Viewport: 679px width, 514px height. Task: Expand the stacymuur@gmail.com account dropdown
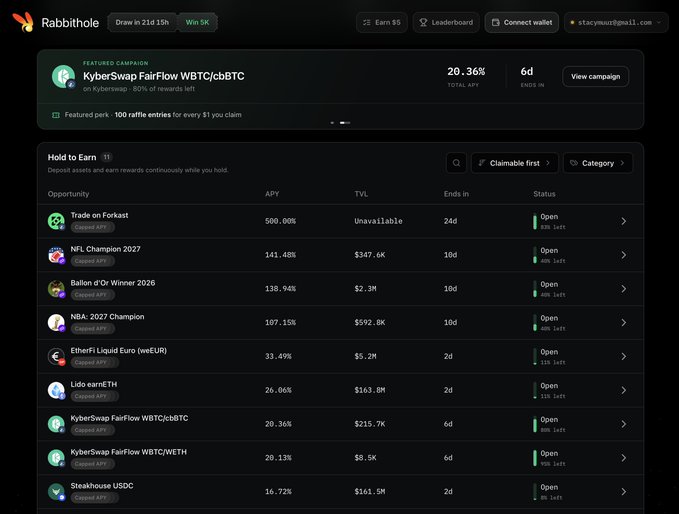click(x=616, y=23)
